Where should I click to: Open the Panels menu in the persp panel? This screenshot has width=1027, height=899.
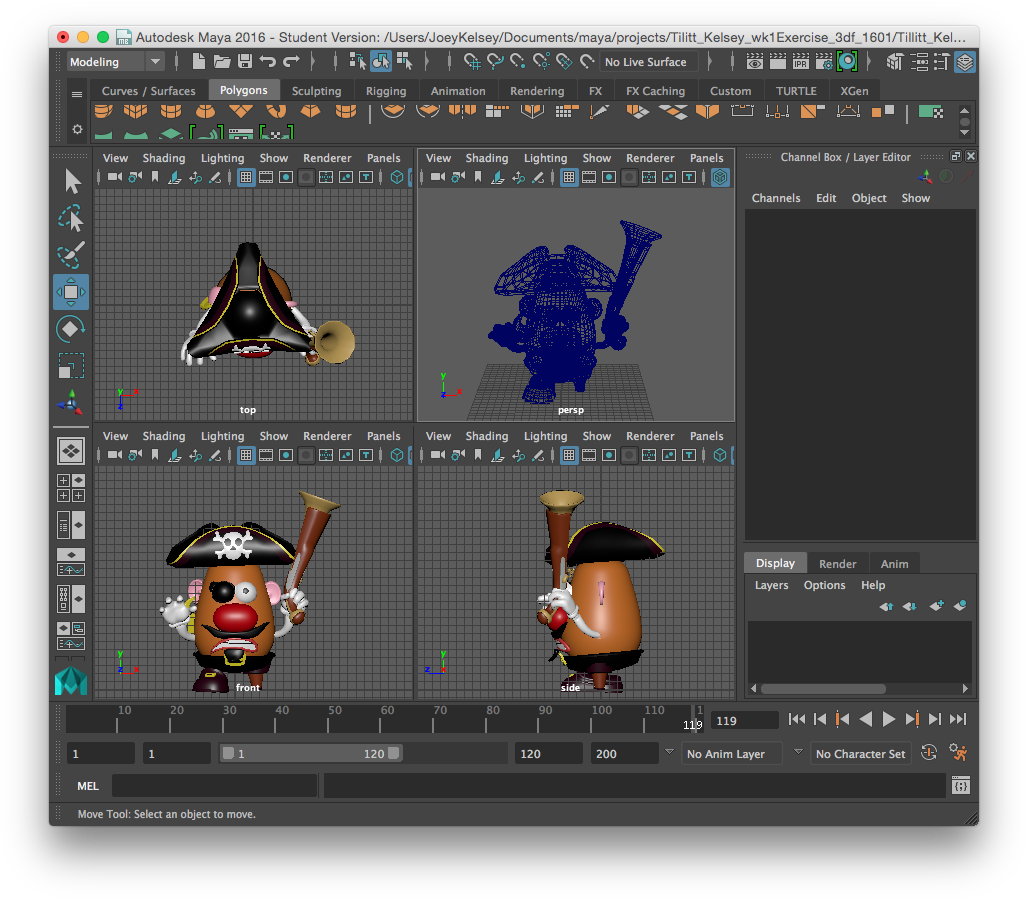click(706, 158)
